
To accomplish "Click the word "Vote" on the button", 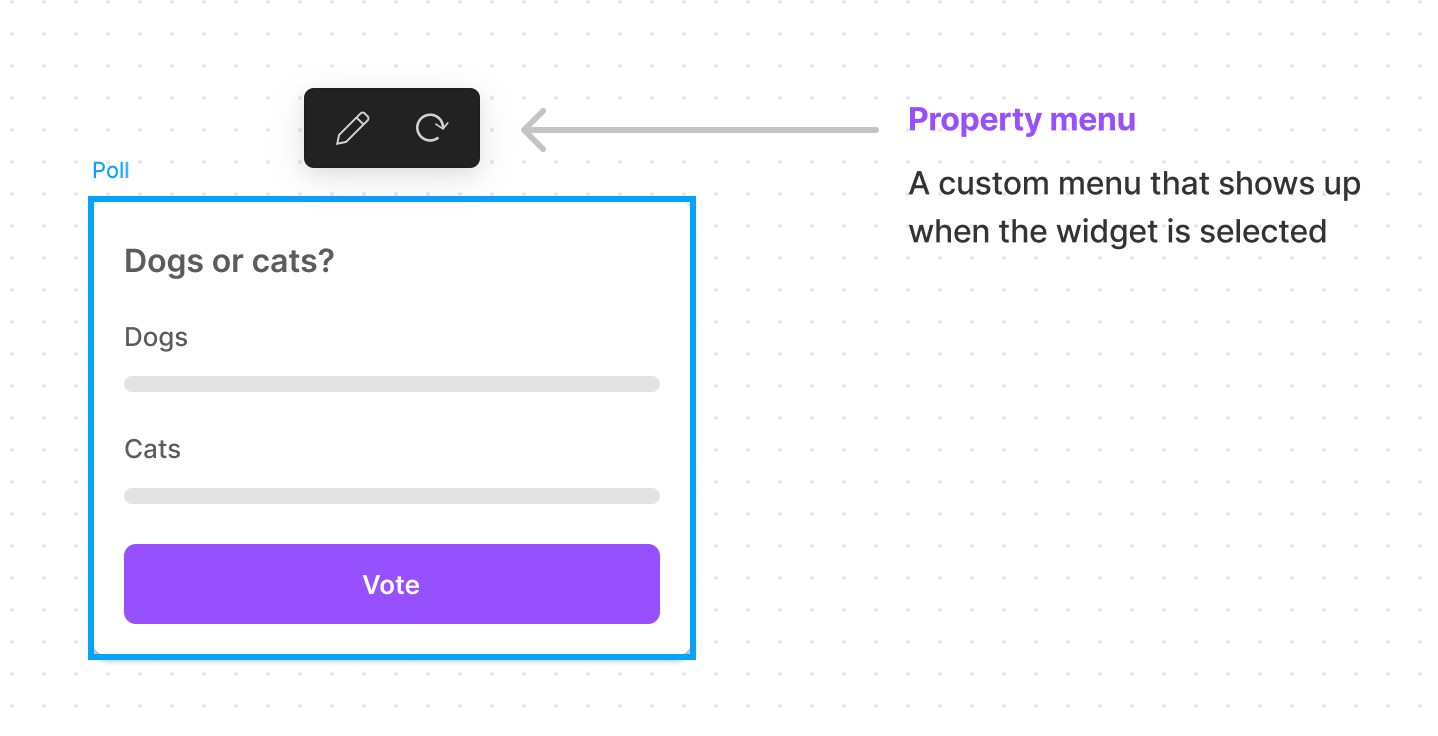I will coord(391,585).
